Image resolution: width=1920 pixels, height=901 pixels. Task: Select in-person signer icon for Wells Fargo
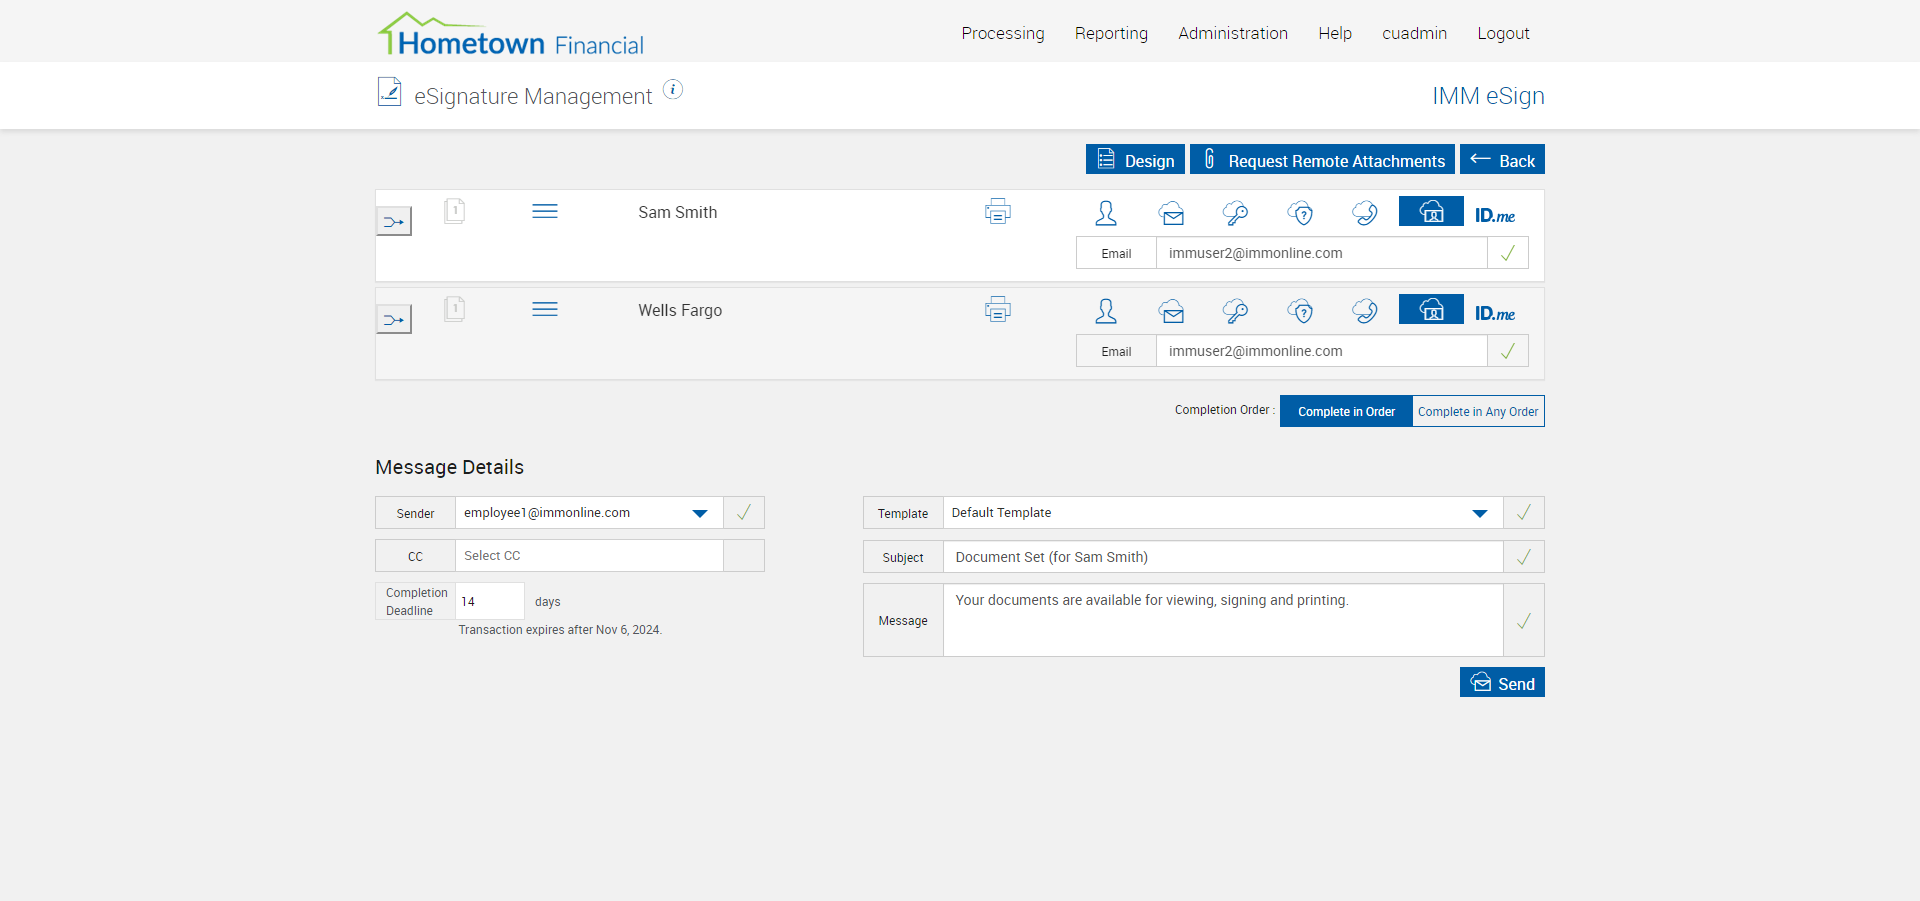(1106, 311)
